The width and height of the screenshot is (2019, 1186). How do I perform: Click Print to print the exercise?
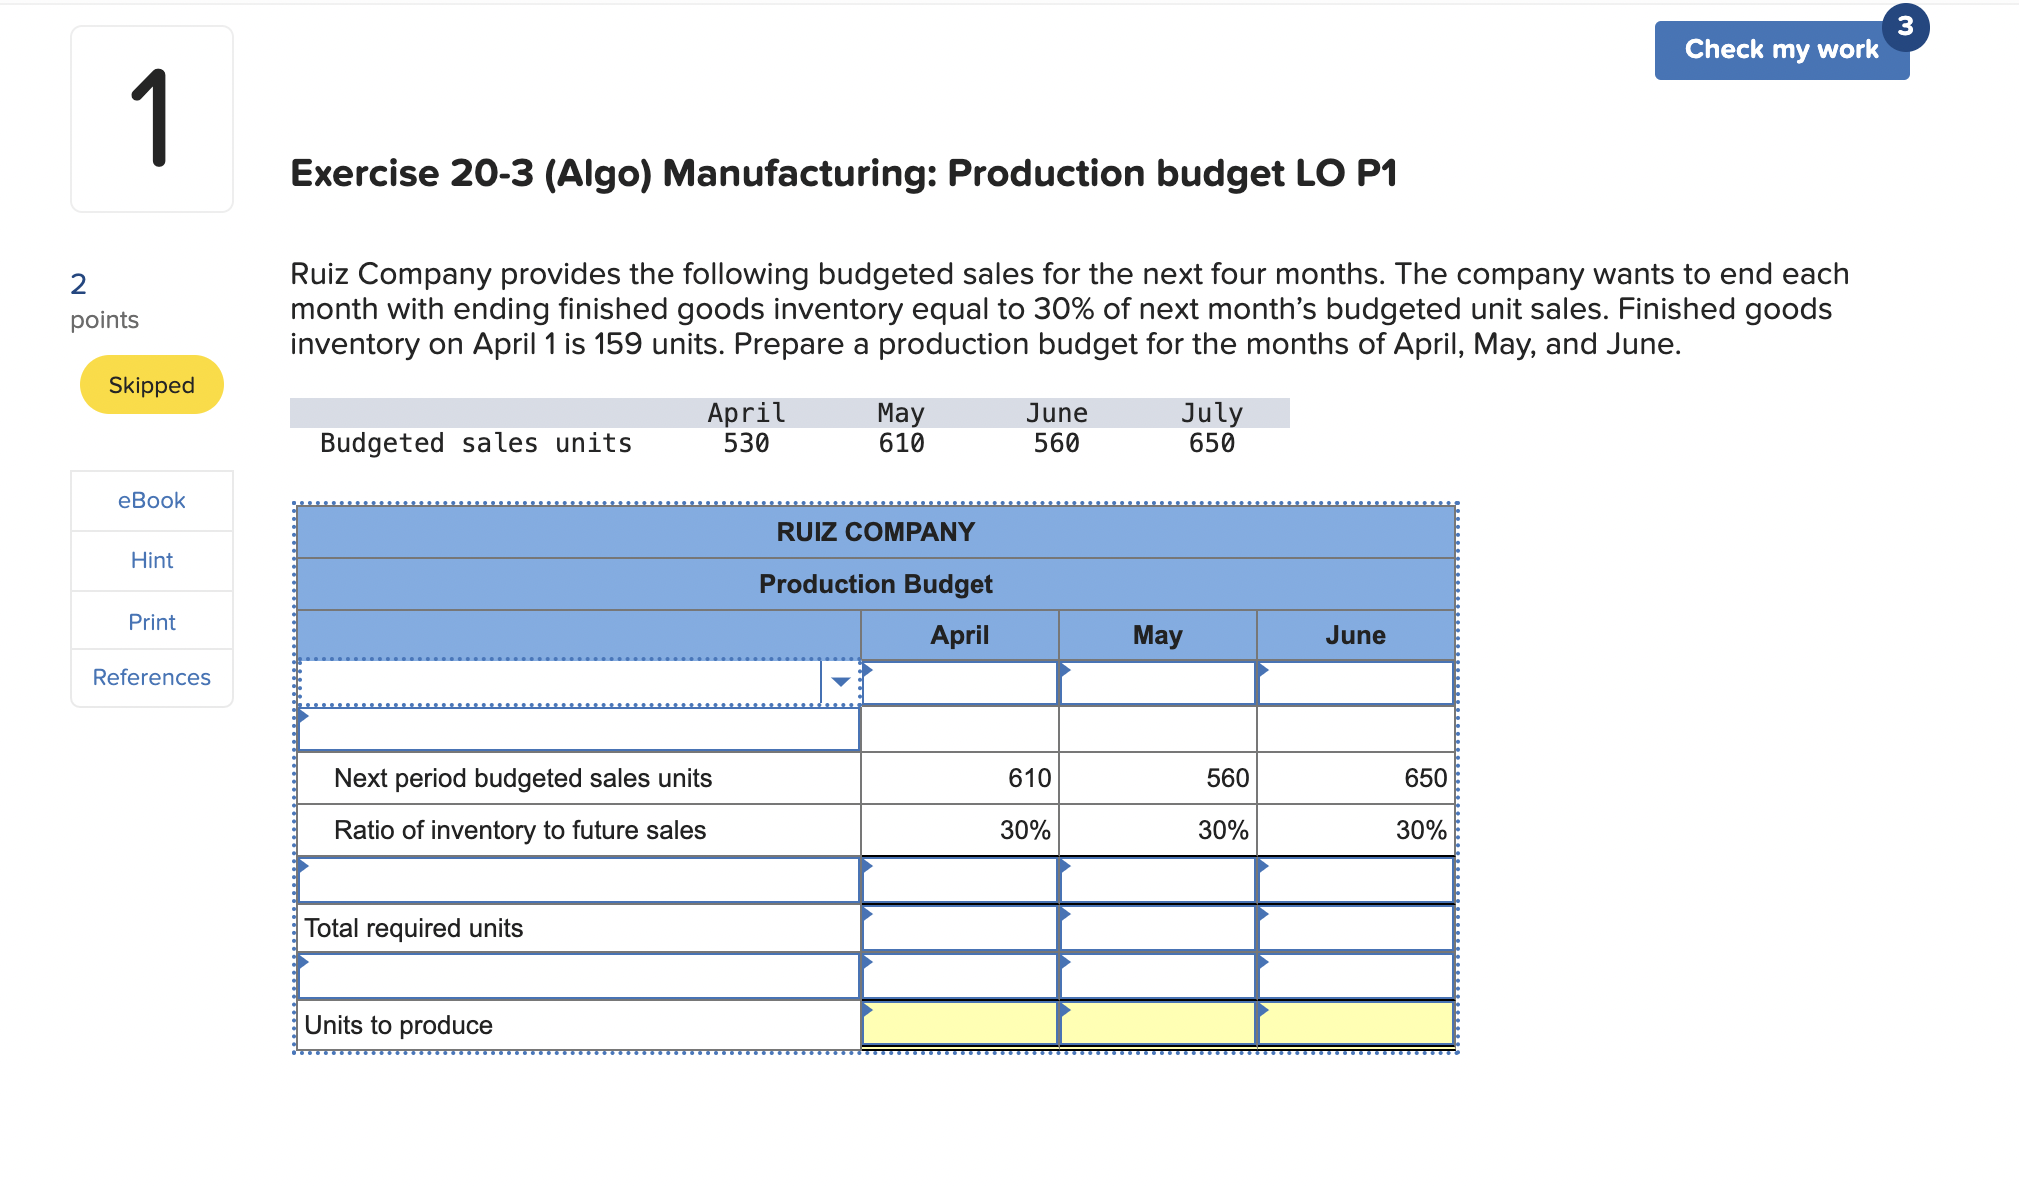[x=151, y=621]
